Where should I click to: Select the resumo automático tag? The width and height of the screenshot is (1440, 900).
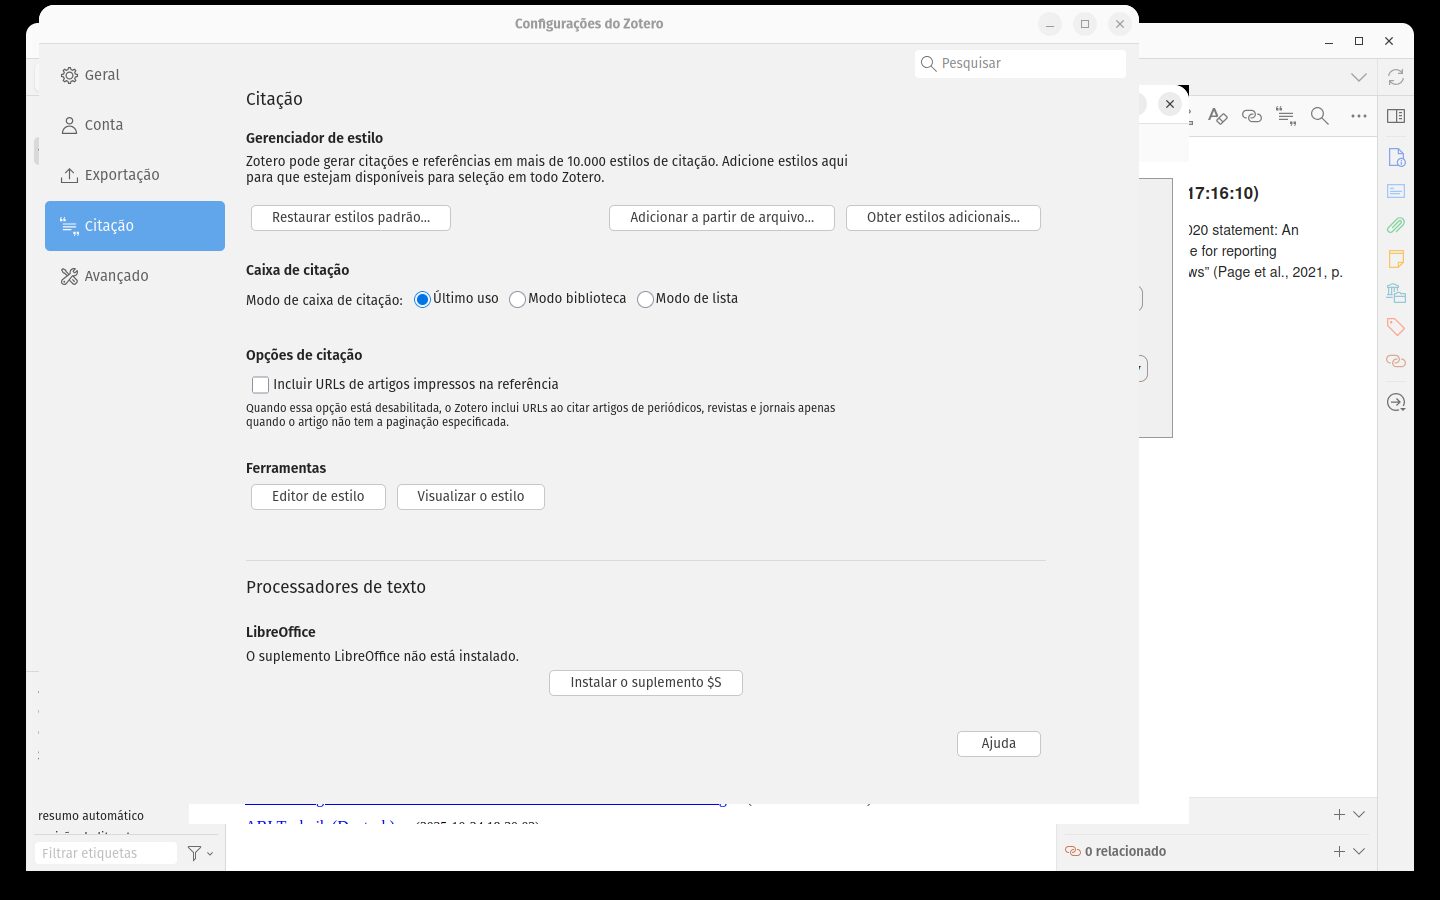(x=91, y=816)
